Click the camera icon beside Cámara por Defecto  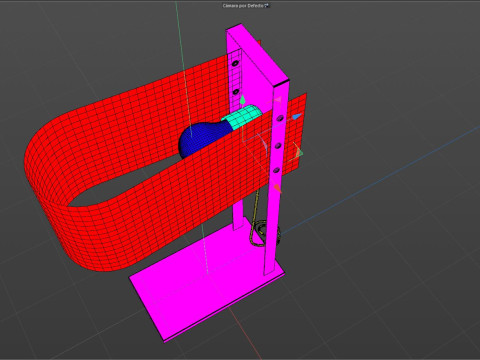point(267,6)
